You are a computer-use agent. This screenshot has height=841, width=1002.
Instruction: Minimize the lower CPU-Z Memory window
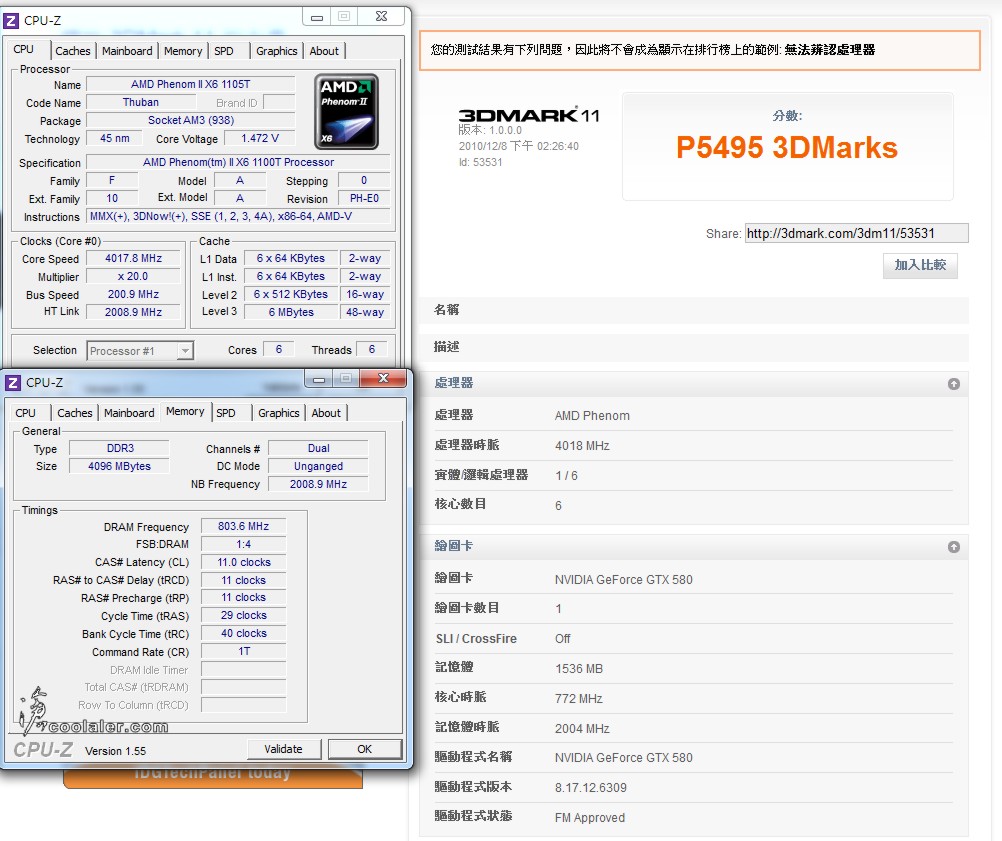tap(319, 380)
